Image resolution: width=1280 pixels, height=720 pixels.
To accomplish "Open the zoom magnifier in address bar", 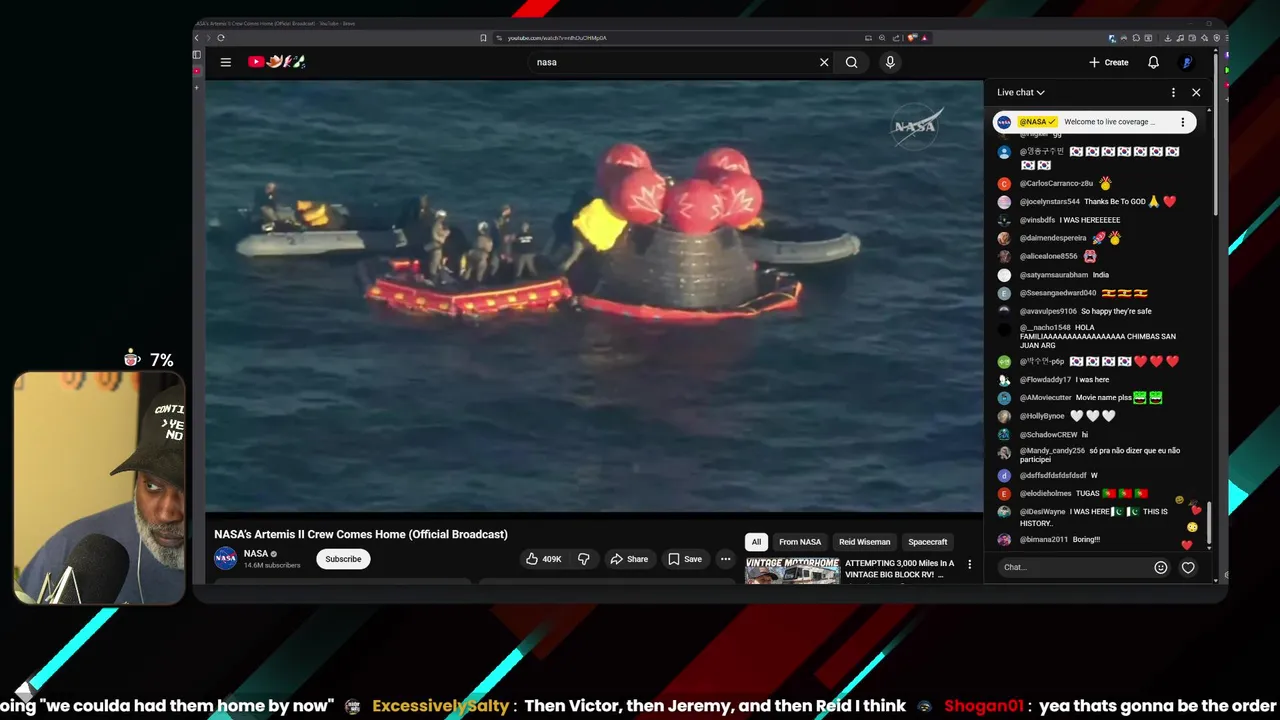I will pos(882,38).
